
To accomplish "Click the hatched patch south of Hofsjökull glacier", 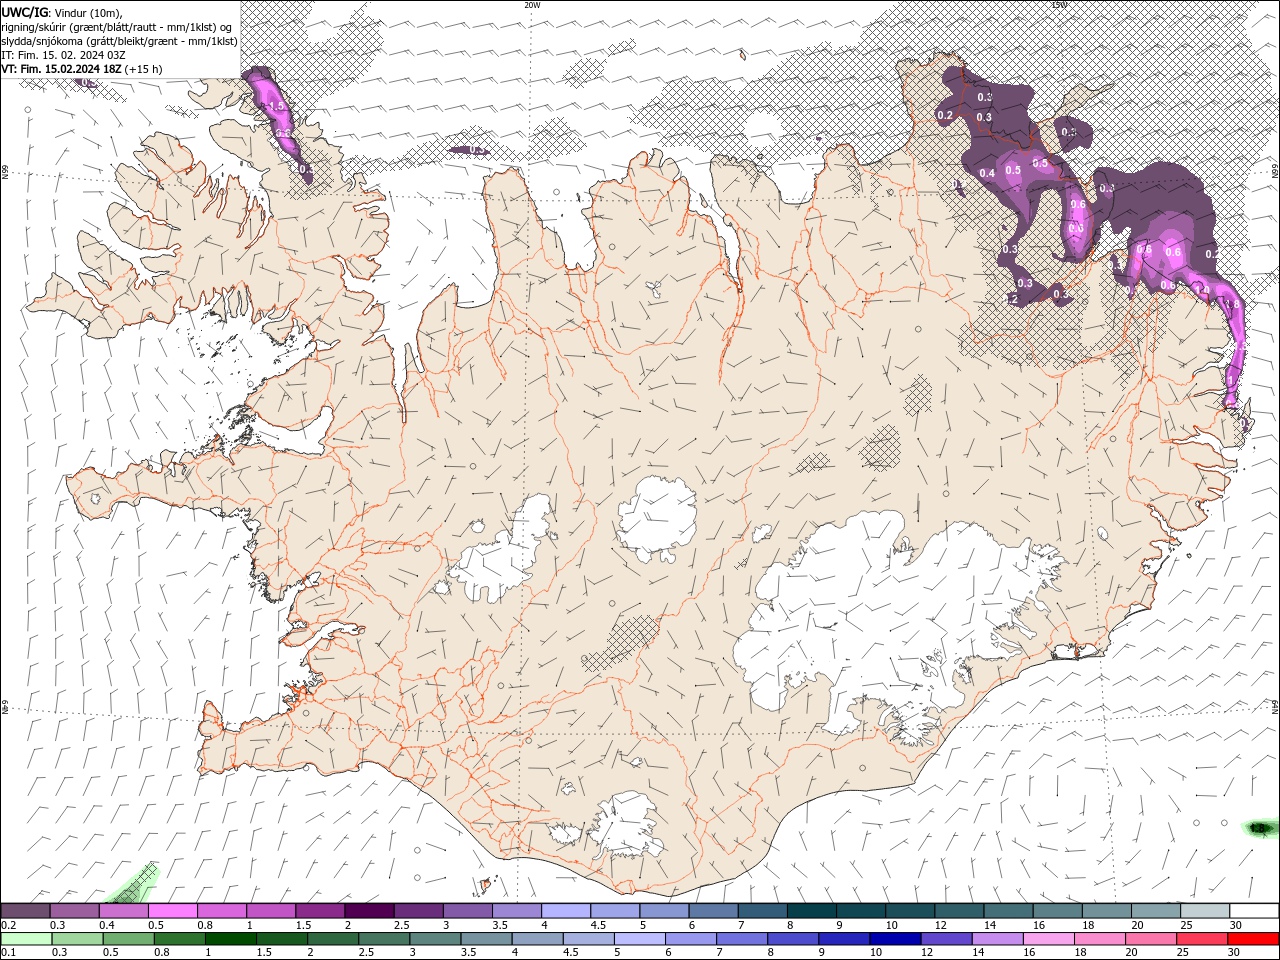I will point(622,642).
